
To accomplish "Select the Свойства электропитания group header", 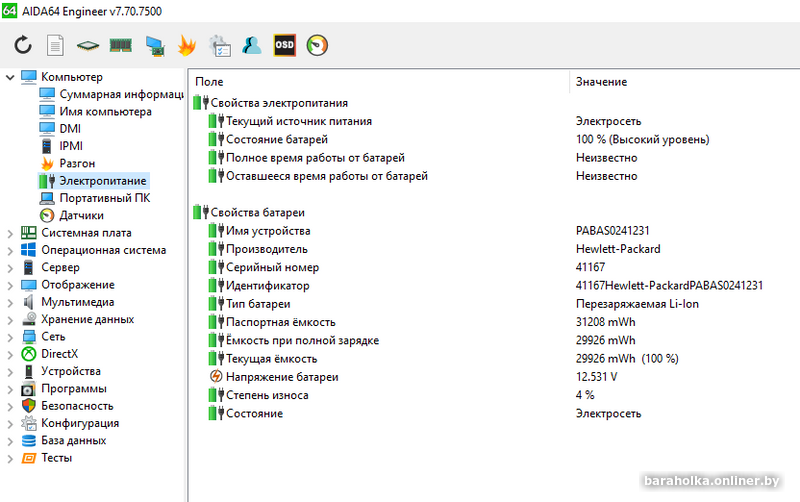I will point(279,103).
